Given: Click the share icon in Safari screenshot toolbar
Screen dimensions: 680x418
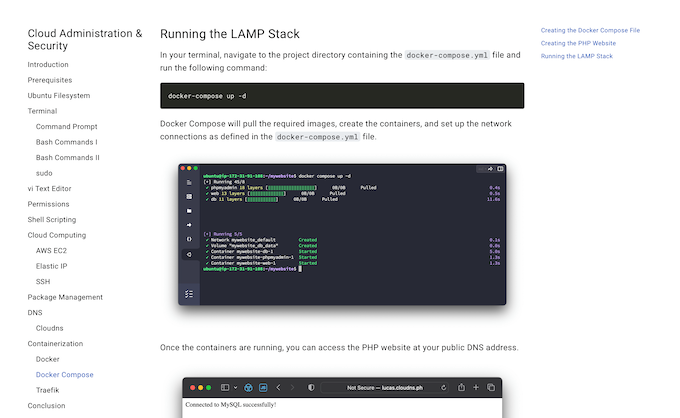Looking at the screenshot, I should pyautogui.click(x=461, y=387).
